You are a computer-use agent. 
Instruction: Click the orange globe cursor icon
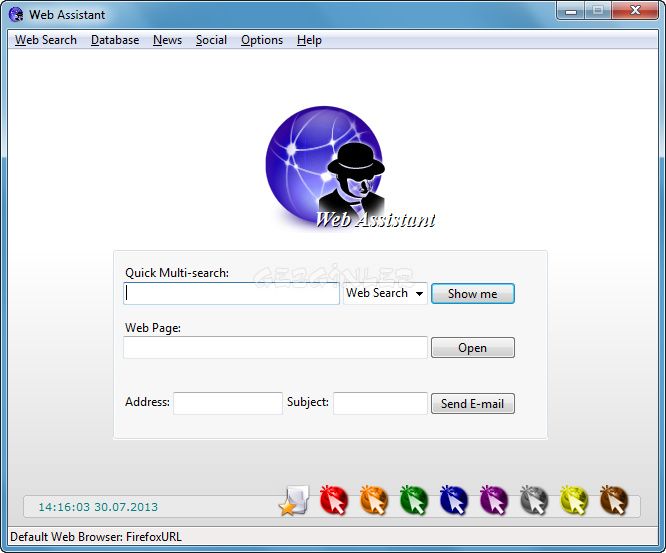point(374,500)
